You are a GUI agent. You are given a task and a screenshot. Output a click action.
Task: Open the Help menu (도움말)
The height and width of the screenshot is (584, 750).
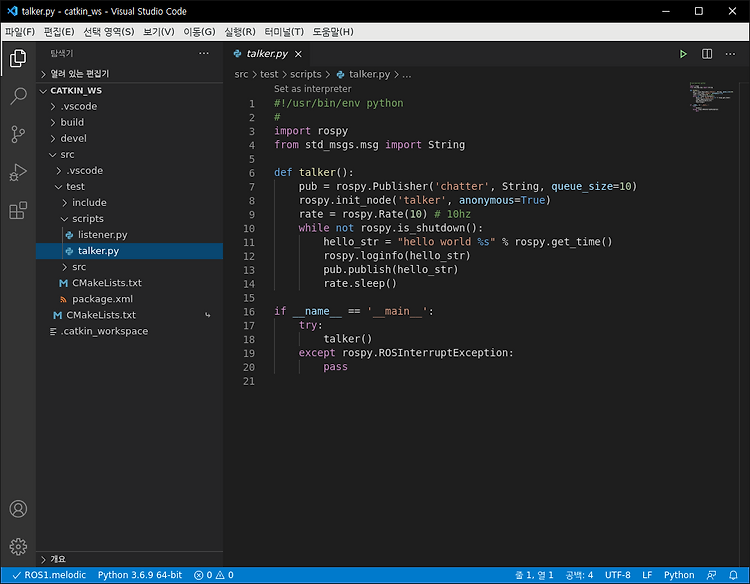pyautogui.click(x=332, y=32)
